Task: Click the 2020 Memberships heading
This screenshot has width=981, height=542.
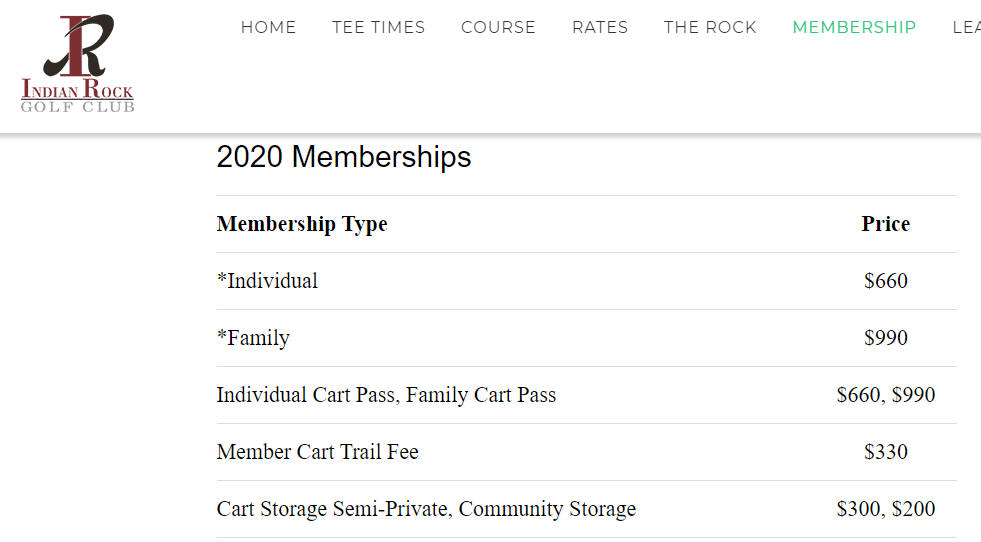Action: (343, 156)
